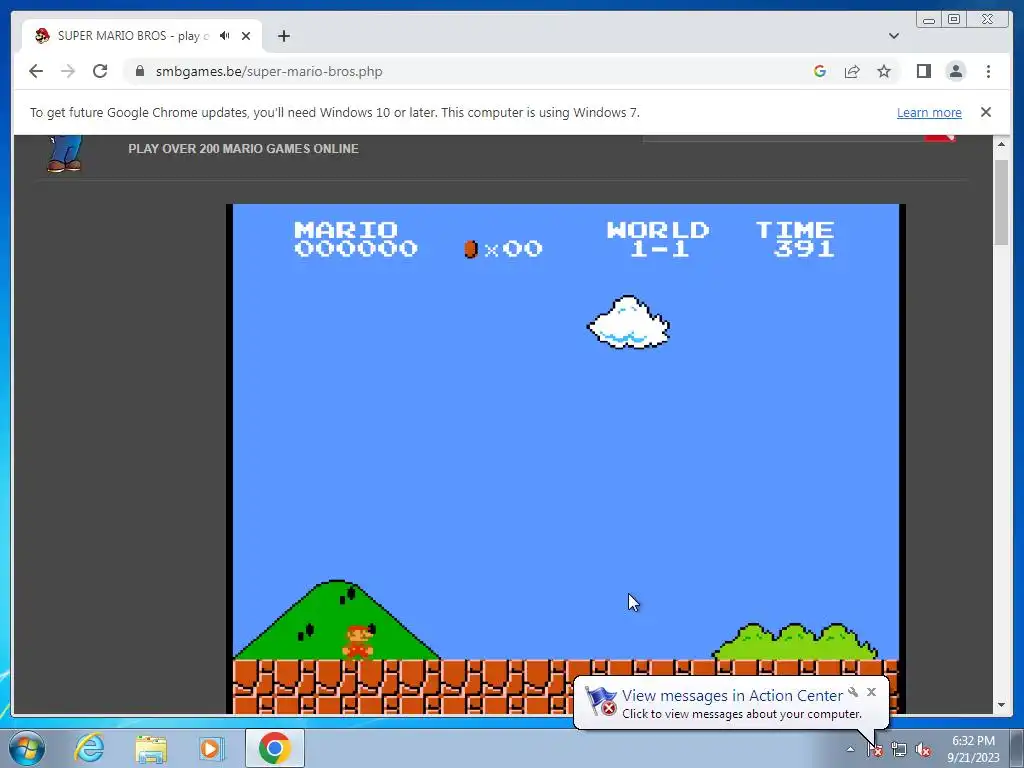The height and width of the screenshot is (768, 1024).
Task: Launch Internet Explorer from taskbar
Action: [89, 748]
